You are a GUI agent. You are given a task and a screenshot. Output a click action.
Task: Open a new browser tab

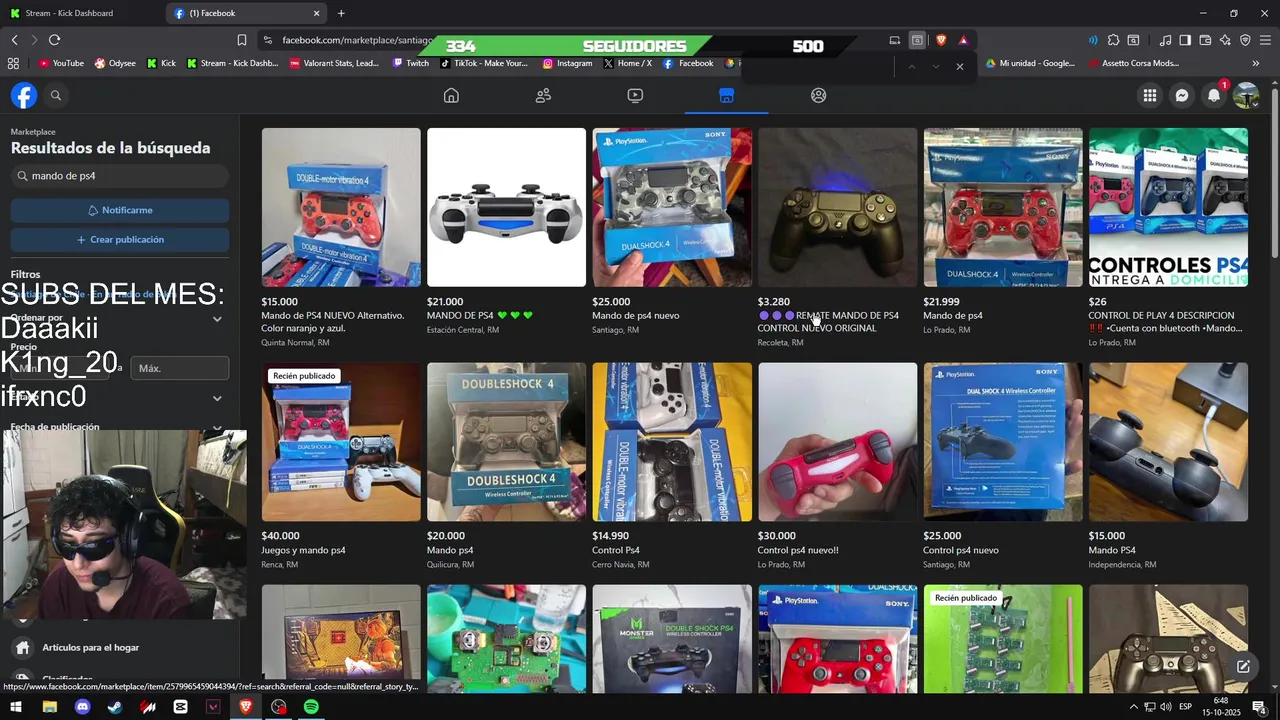[341, 13]
